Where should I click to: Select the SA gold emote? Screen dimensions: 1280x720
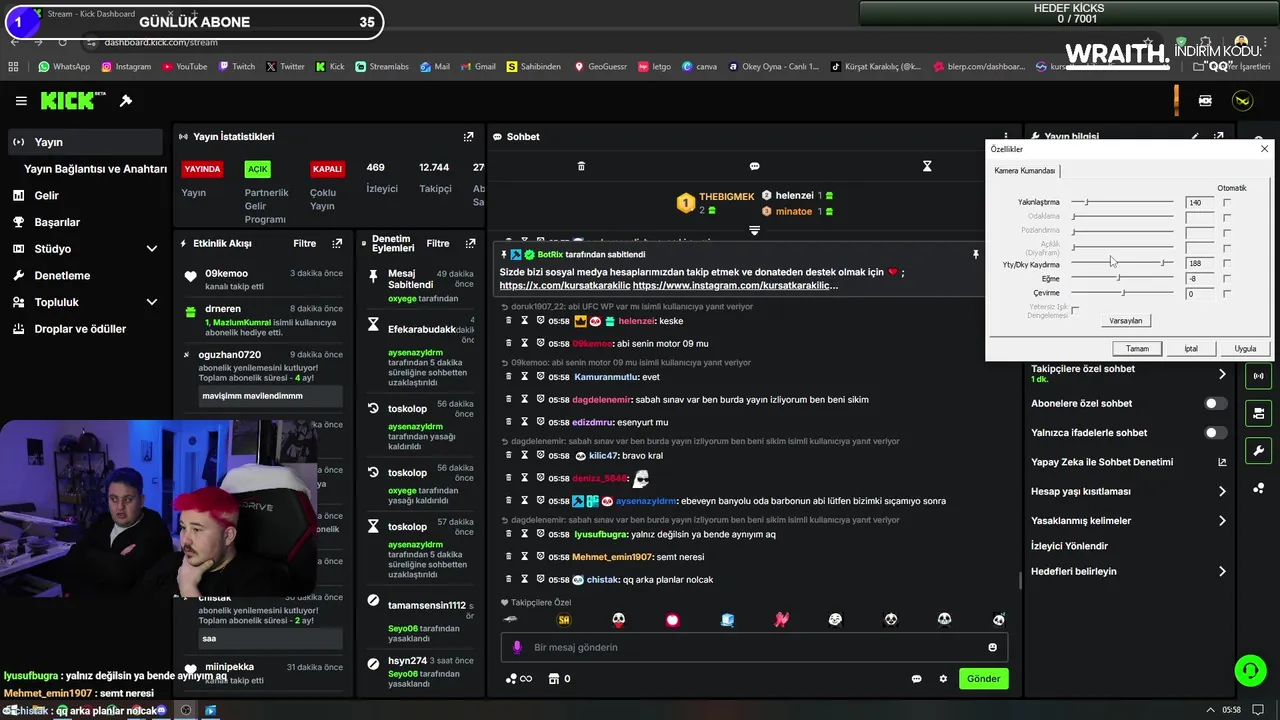click(x=564, y=620)
